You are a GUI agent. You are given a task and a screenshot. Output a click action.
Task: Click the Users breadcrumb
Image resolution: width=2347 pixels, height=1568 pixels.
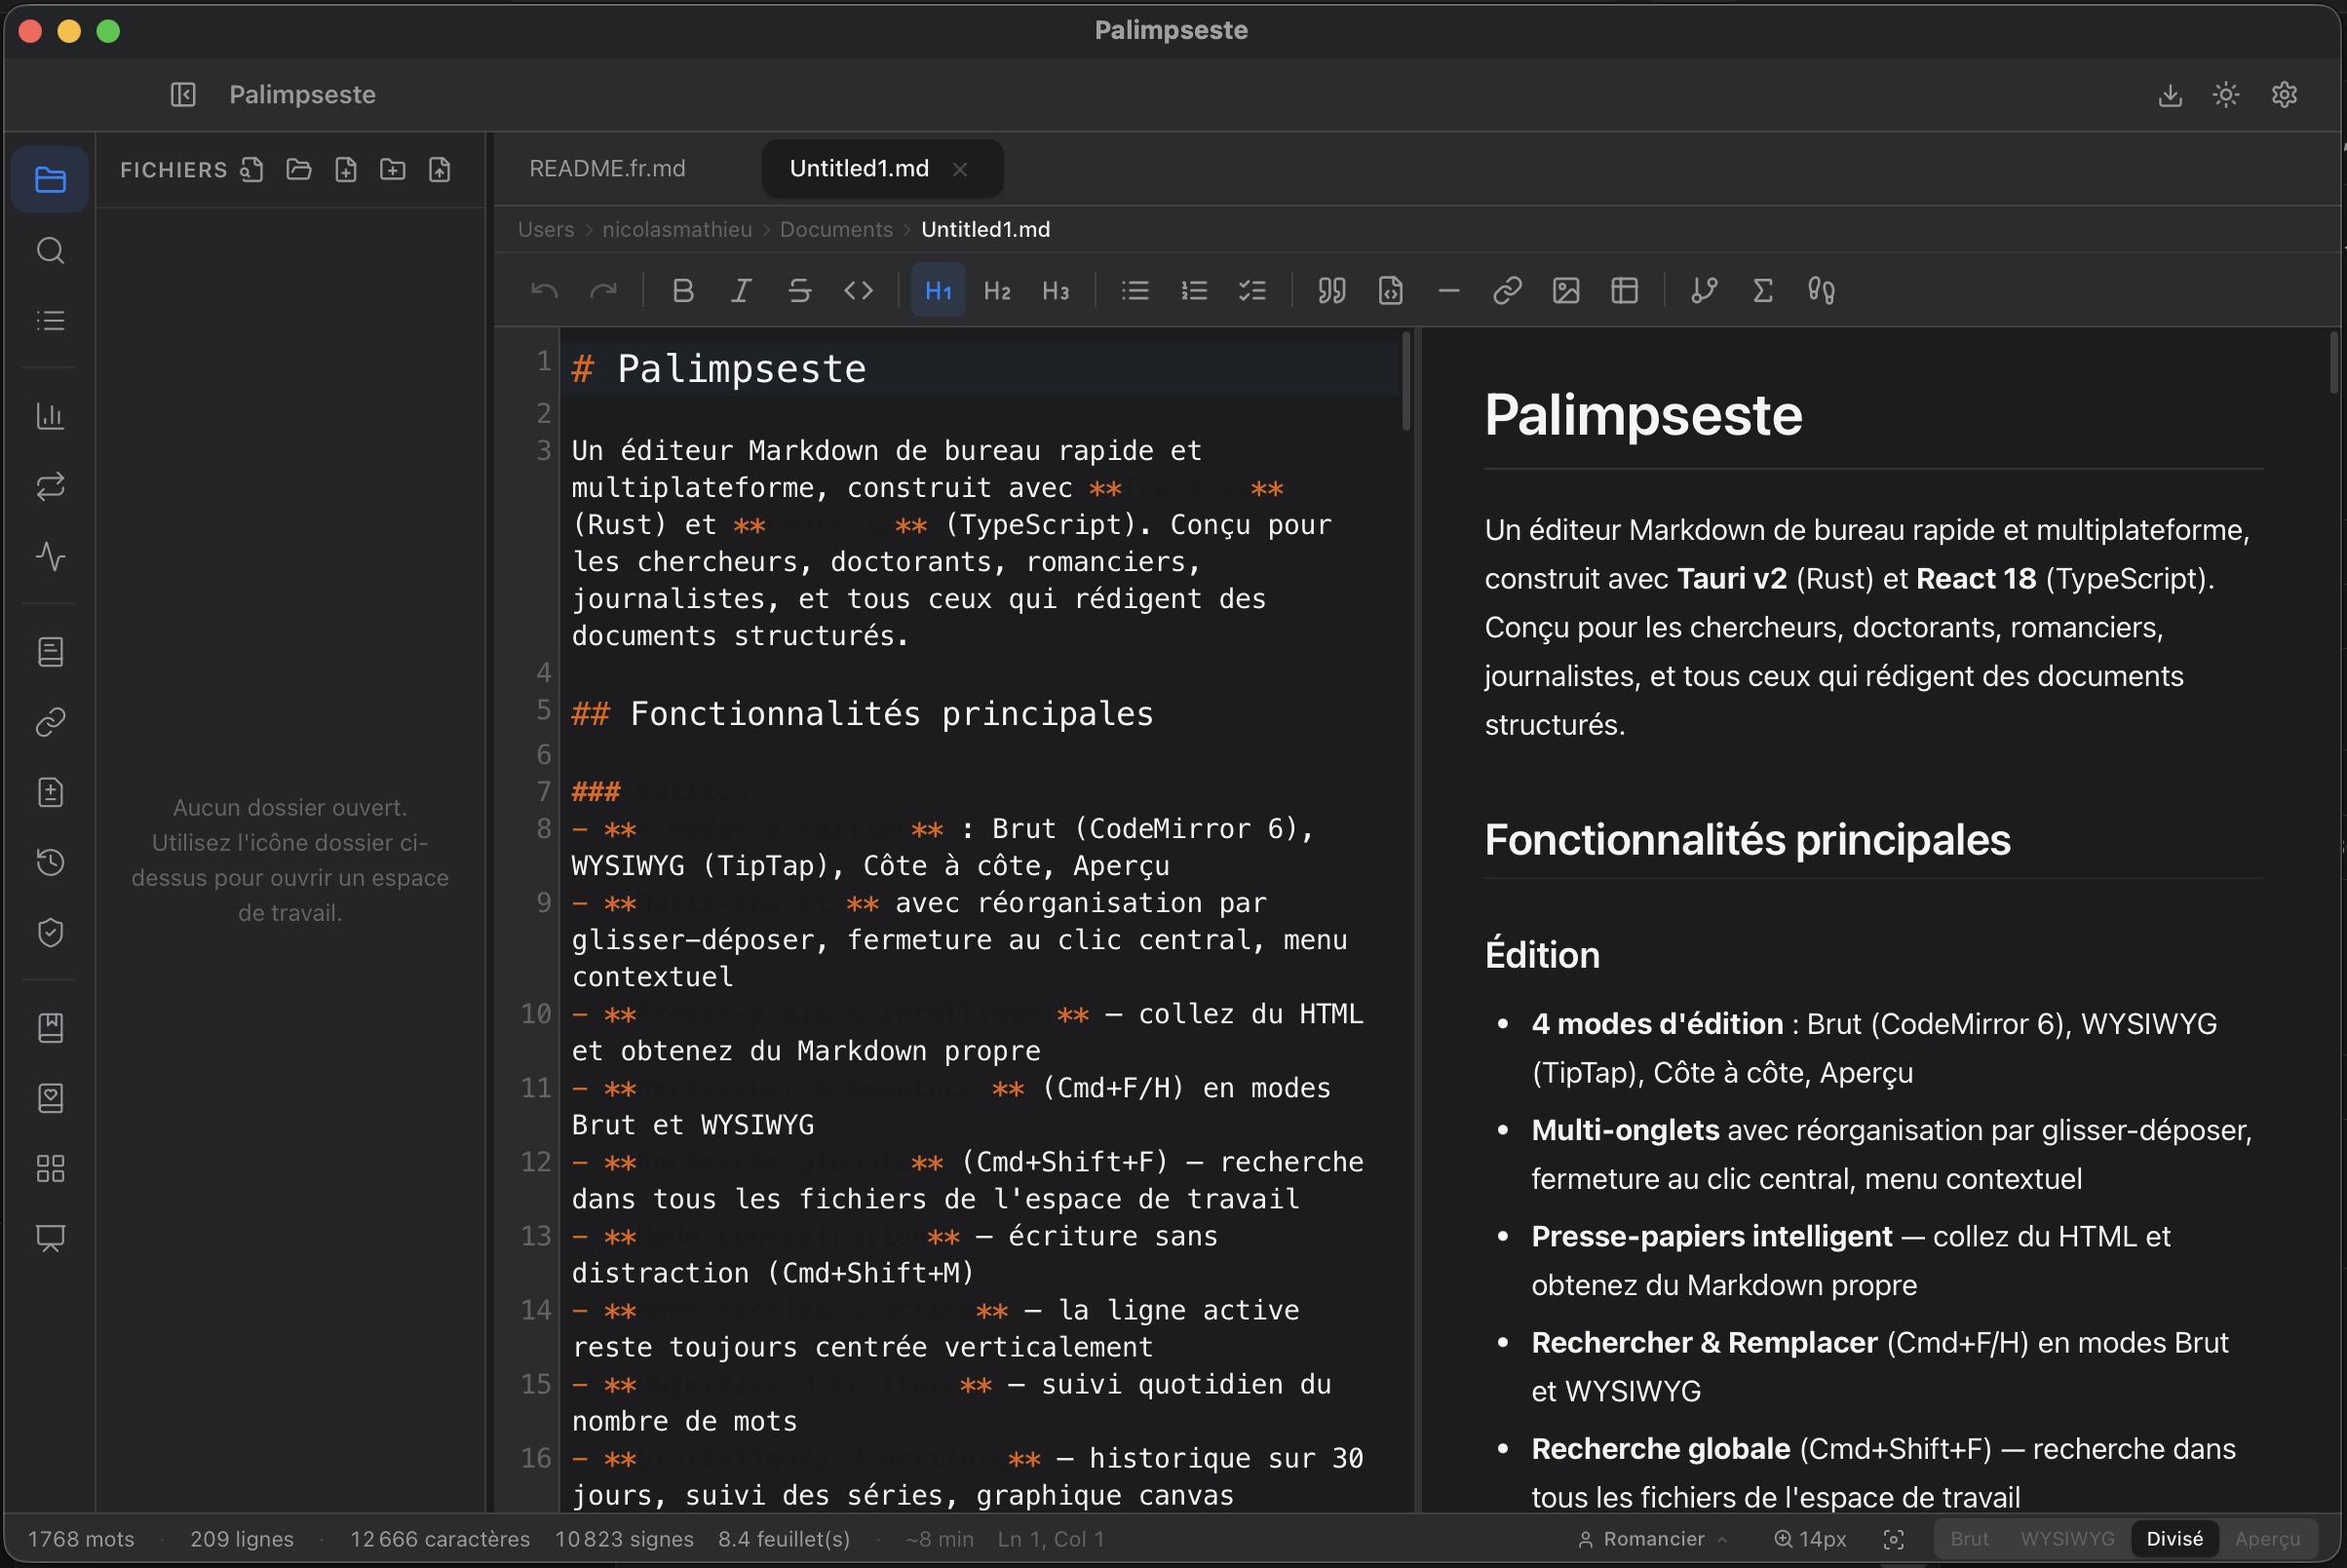coord(546,229)
